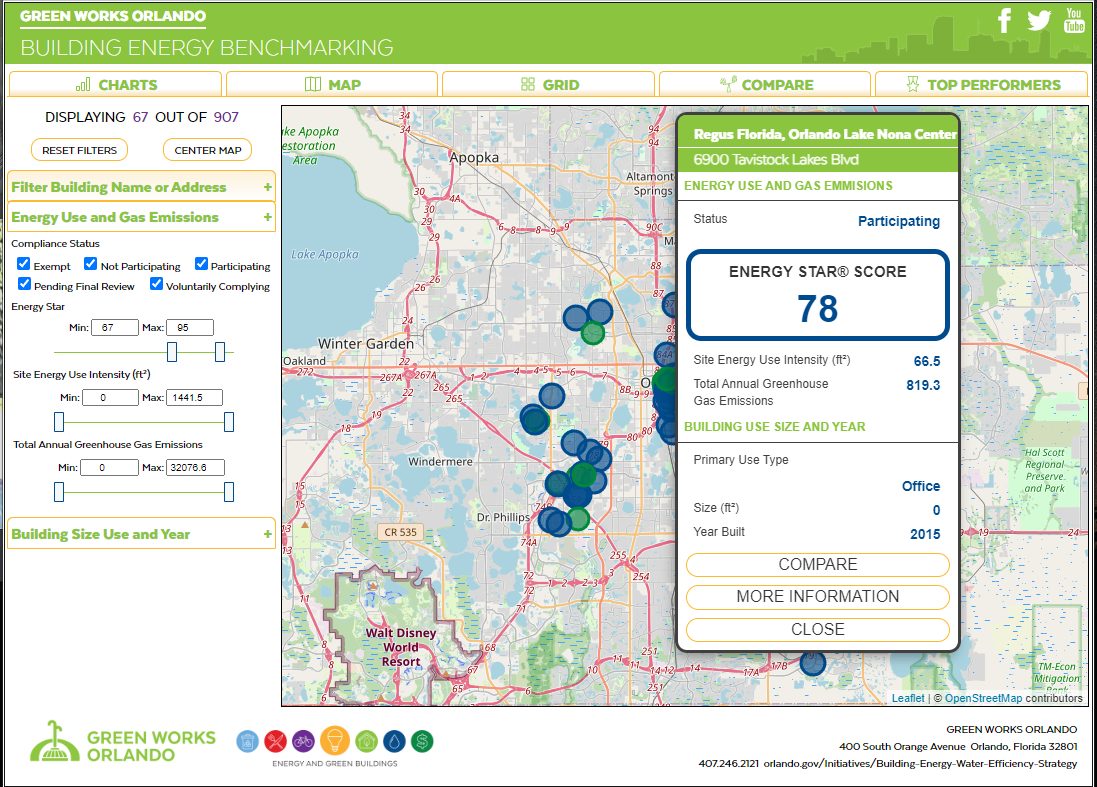Click the Site Energy Use Intensity value 66.5

(927, 361)
